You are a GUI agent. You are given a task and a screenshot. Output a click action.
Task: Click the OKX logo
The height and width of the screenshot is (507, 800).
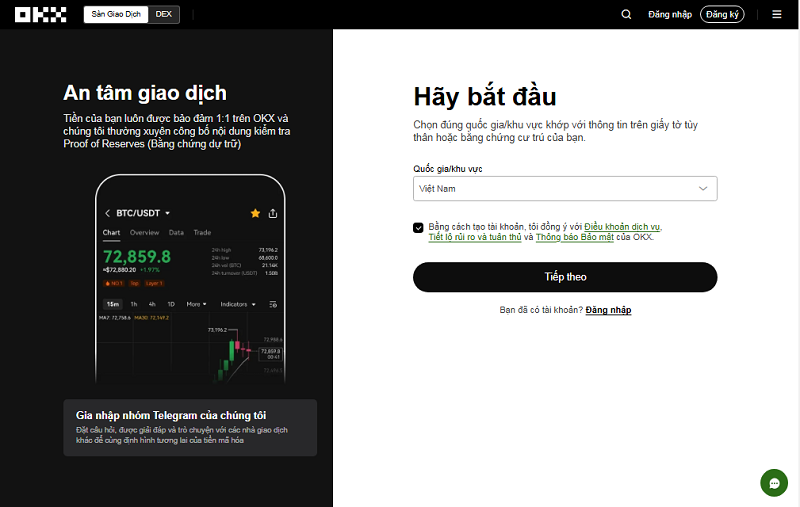[40, 14]
